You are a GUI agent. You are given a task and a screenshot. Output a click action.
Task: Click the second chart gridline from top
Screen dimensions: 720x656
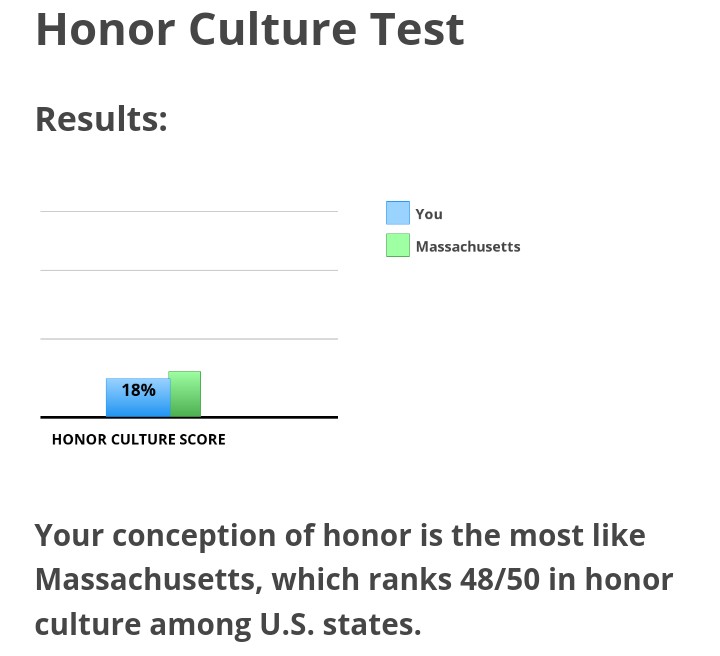coord(189,270)
